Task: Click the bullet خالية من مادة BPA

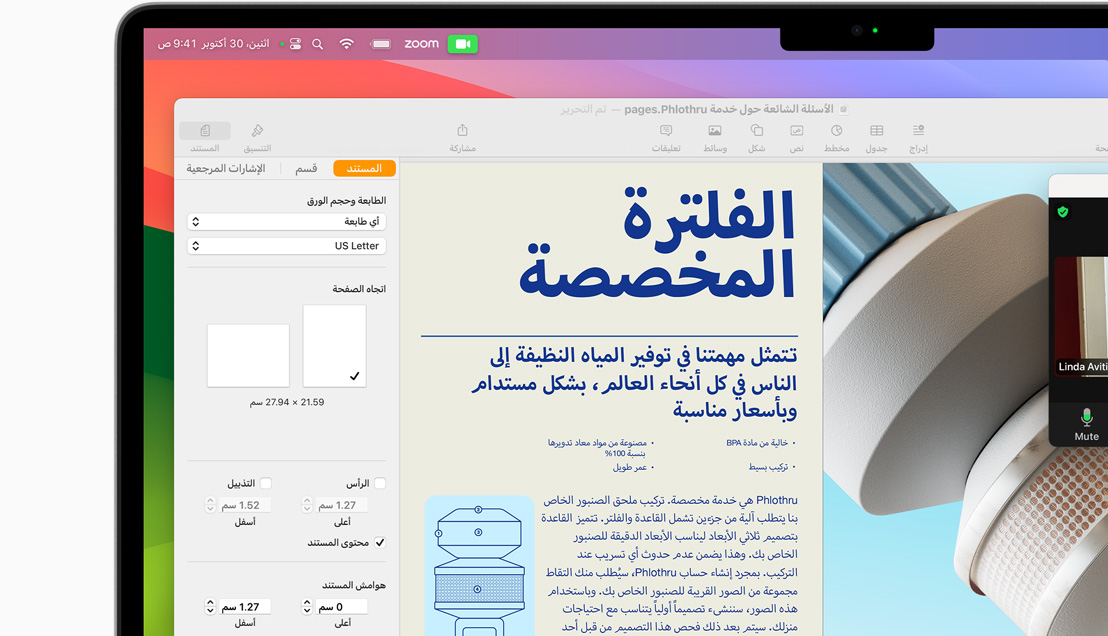Action: pos(760,443)
